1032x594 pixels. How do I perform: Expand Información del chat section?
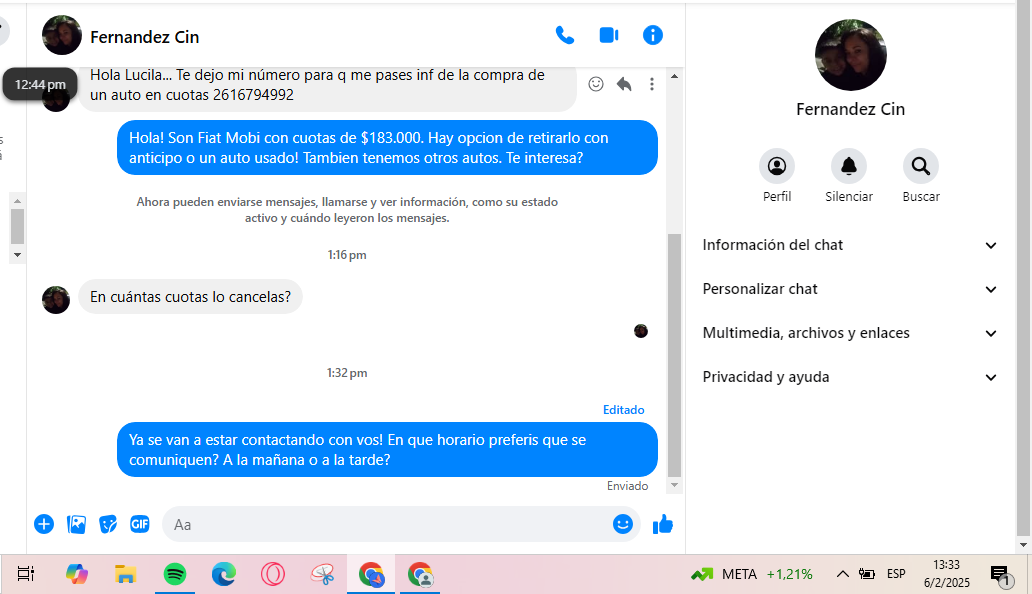point(850,245)
